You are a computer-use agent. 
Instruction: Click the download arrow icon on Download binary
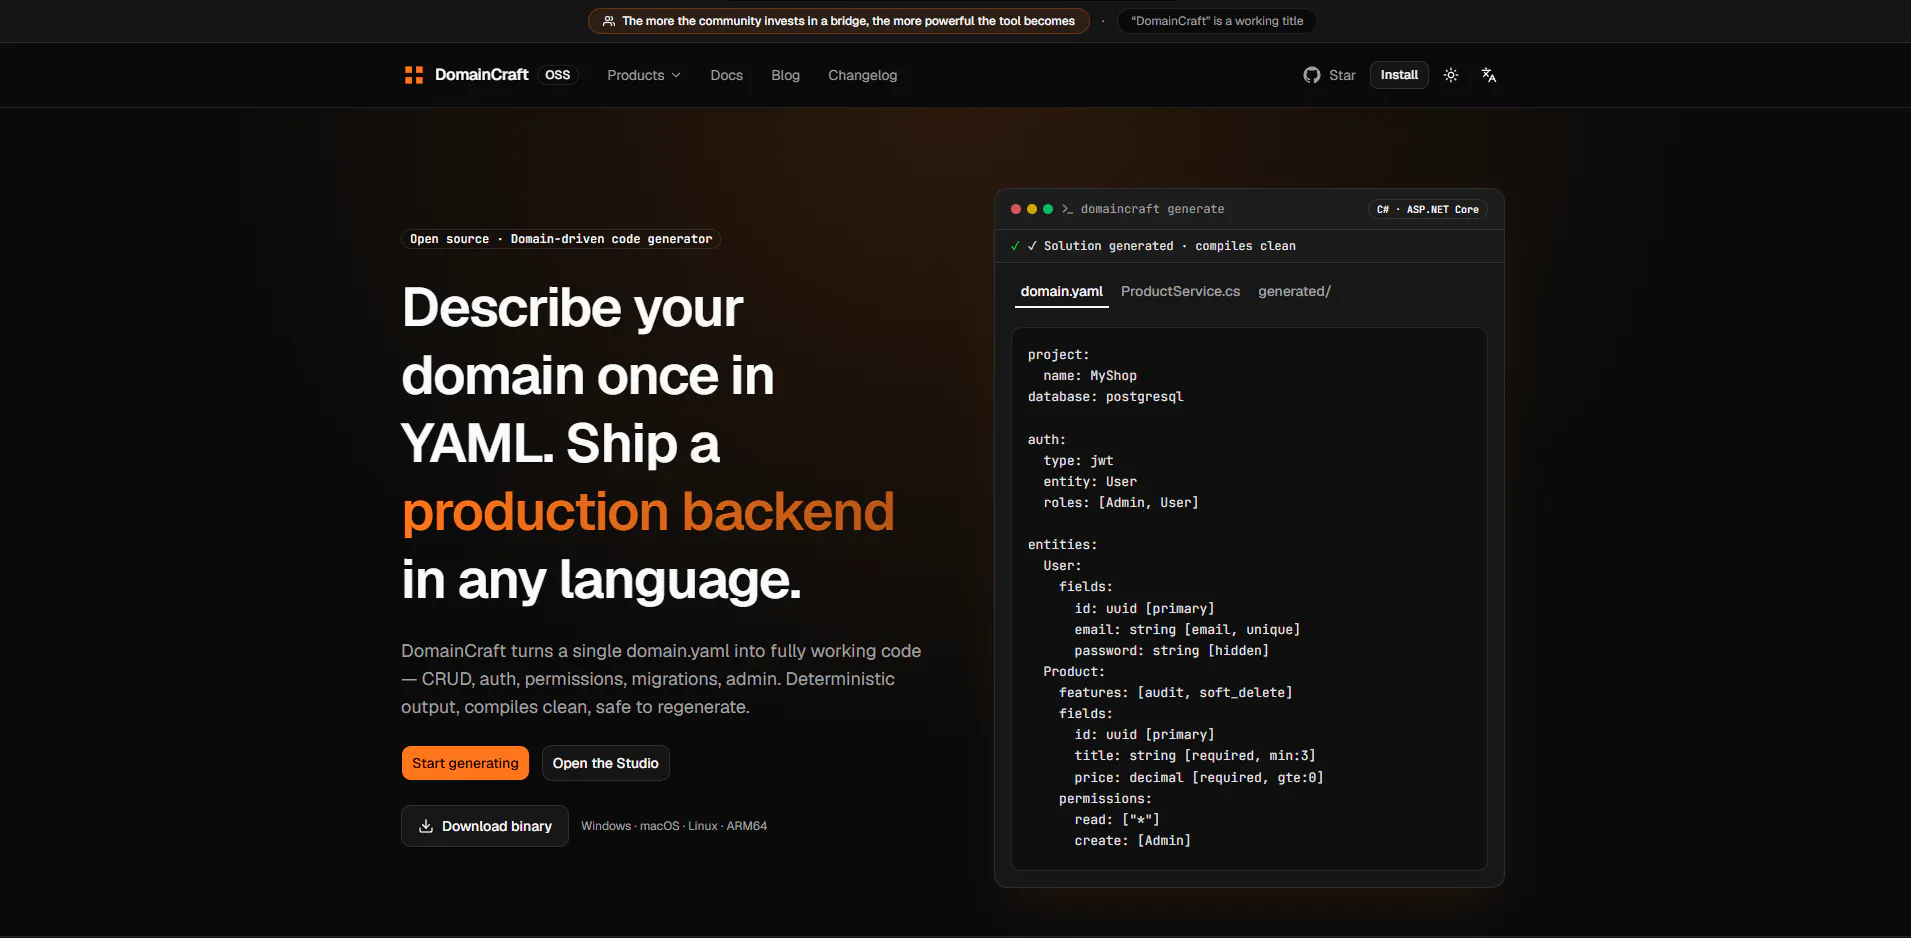[426, 826]
